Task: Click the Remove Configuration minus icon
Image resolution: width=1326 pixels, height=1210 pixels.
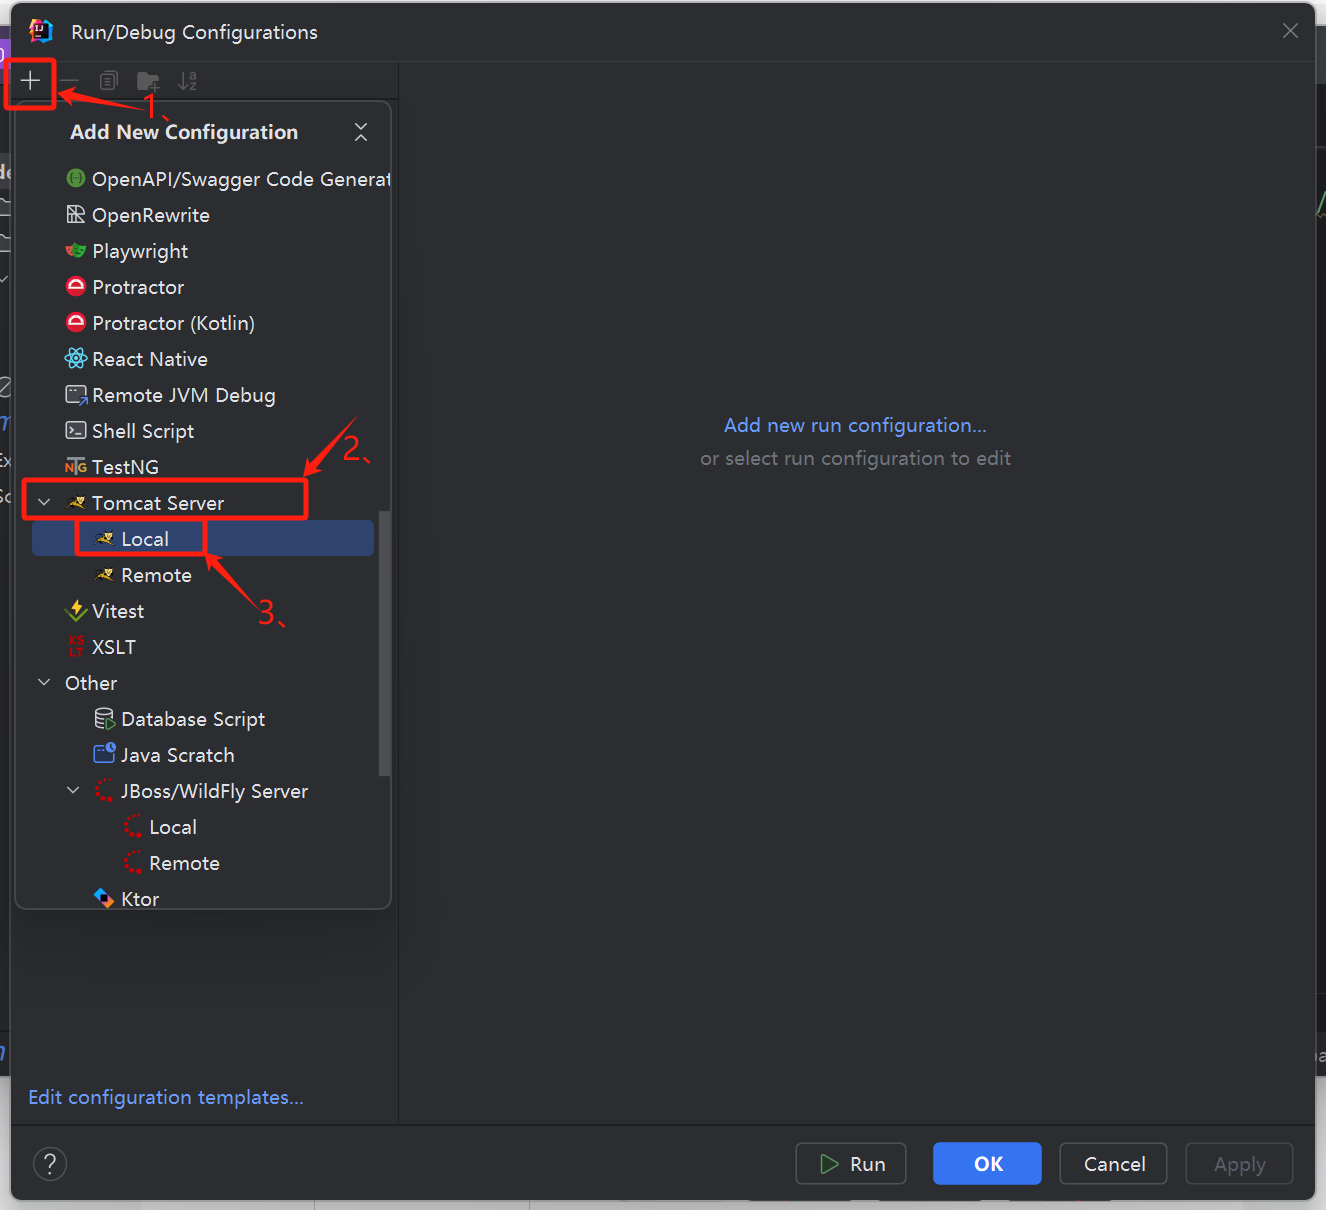Action: [70, 81]
